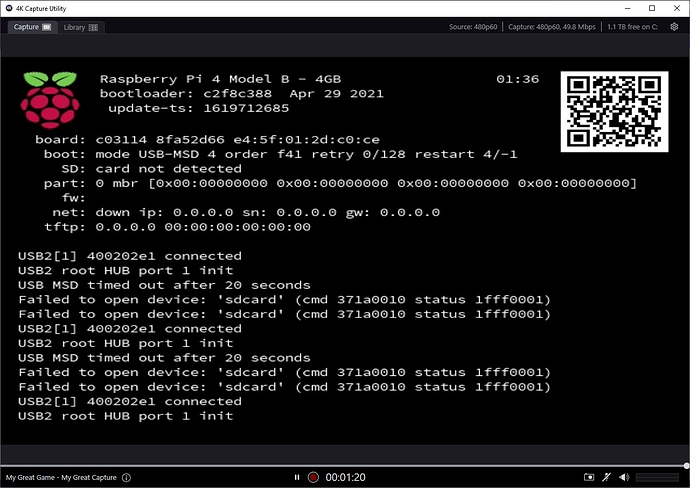
Task: Stop recording with the red record button
Action: click(x=313, y=477)
